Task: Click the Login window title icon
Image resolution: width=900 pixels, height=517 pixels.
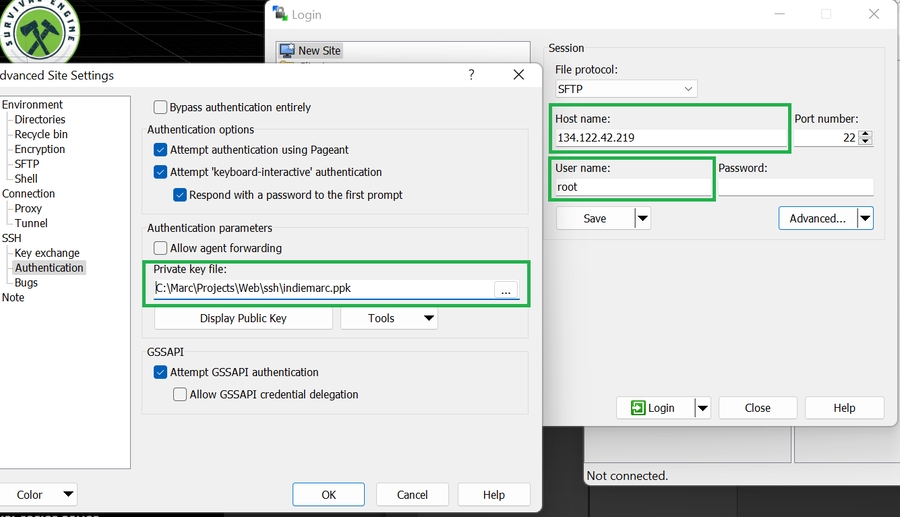Action: 281,14
